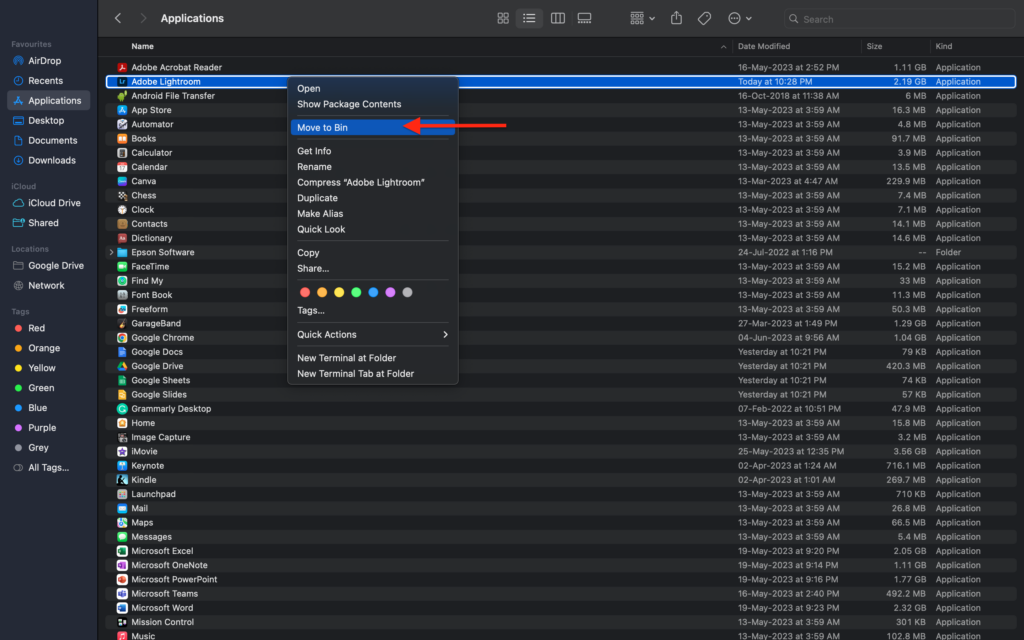1024x640 pixels.
Task: Click the Search field
Action: coord(899,19)
